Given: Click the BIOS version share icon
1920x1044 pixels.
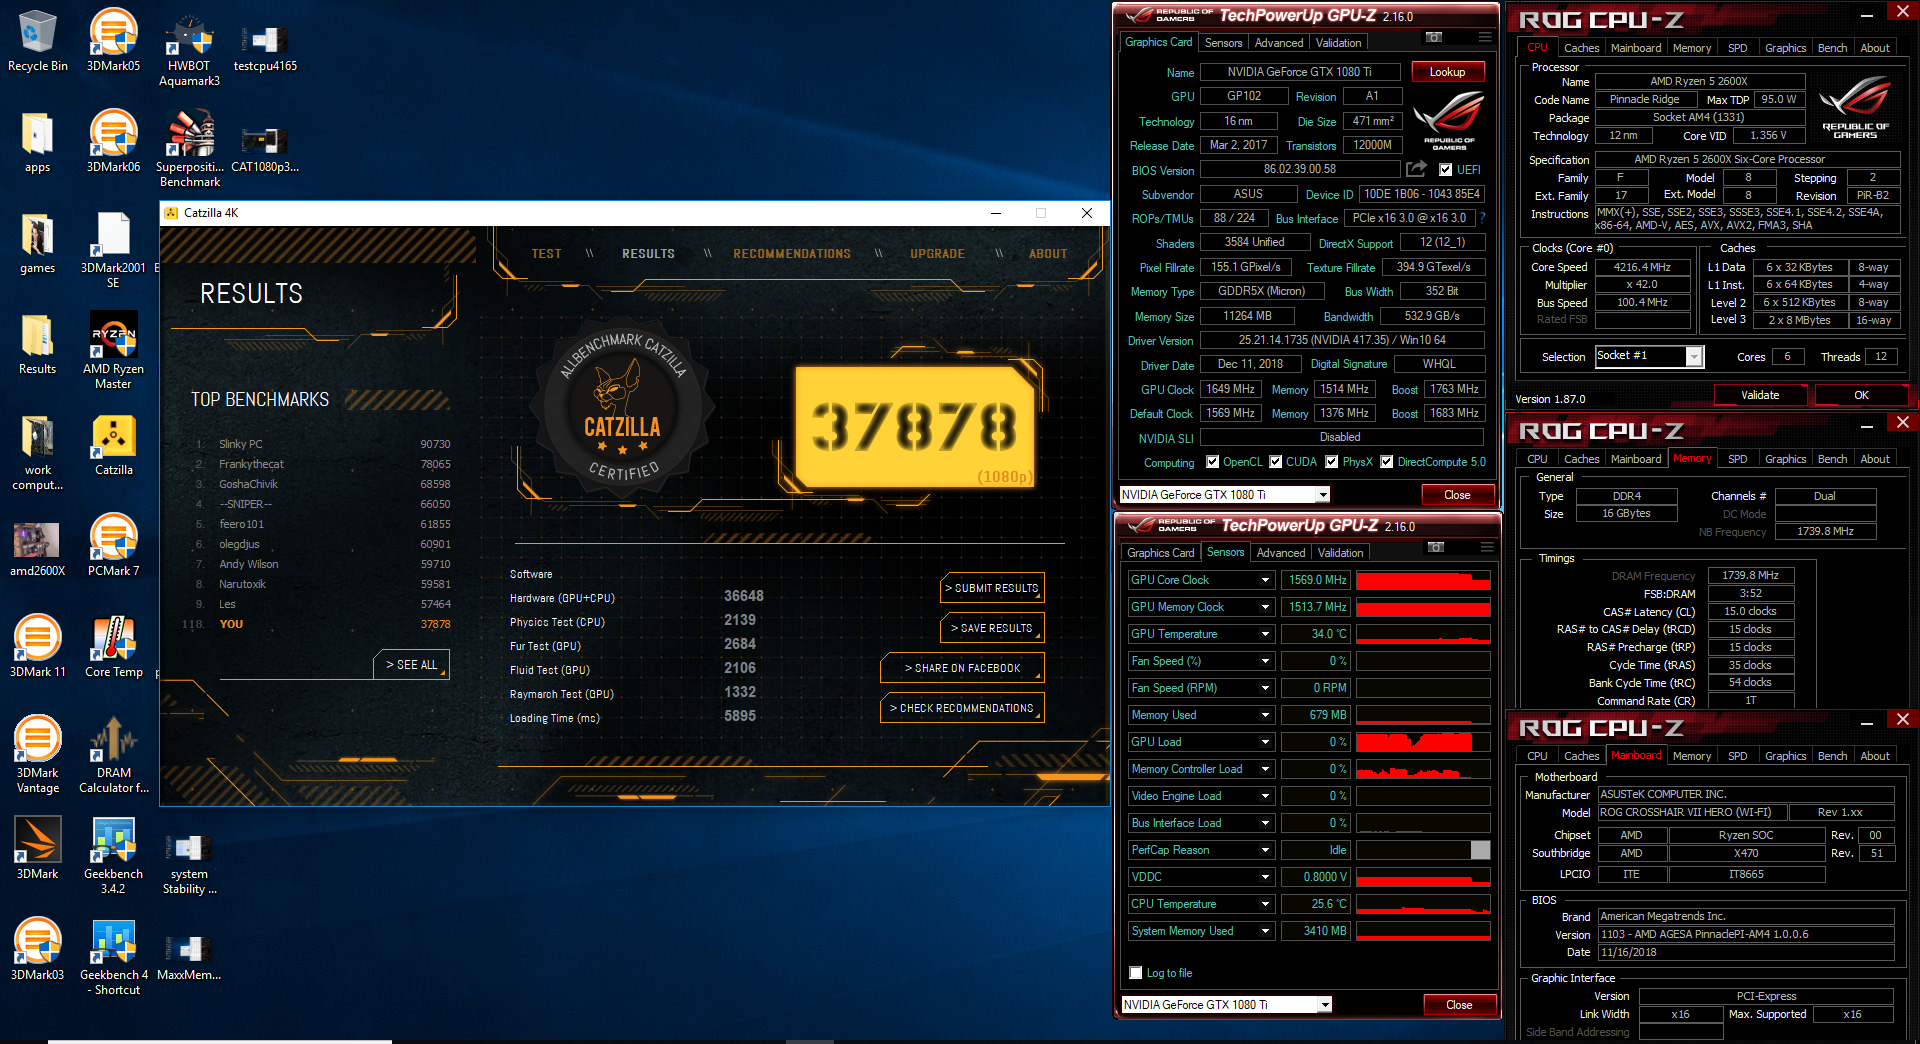Looking at the screenshot, I should coord(1417,169).
